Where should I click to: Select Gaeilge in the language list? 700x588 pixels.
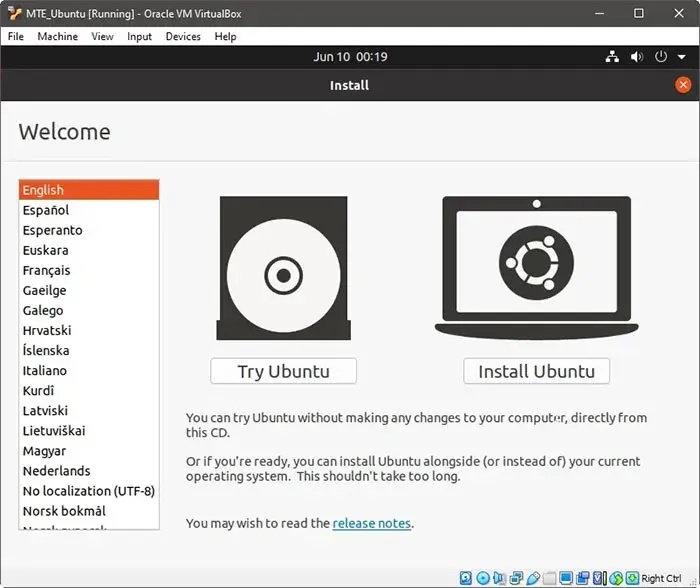pyautogui.click(x=89, y=290)
